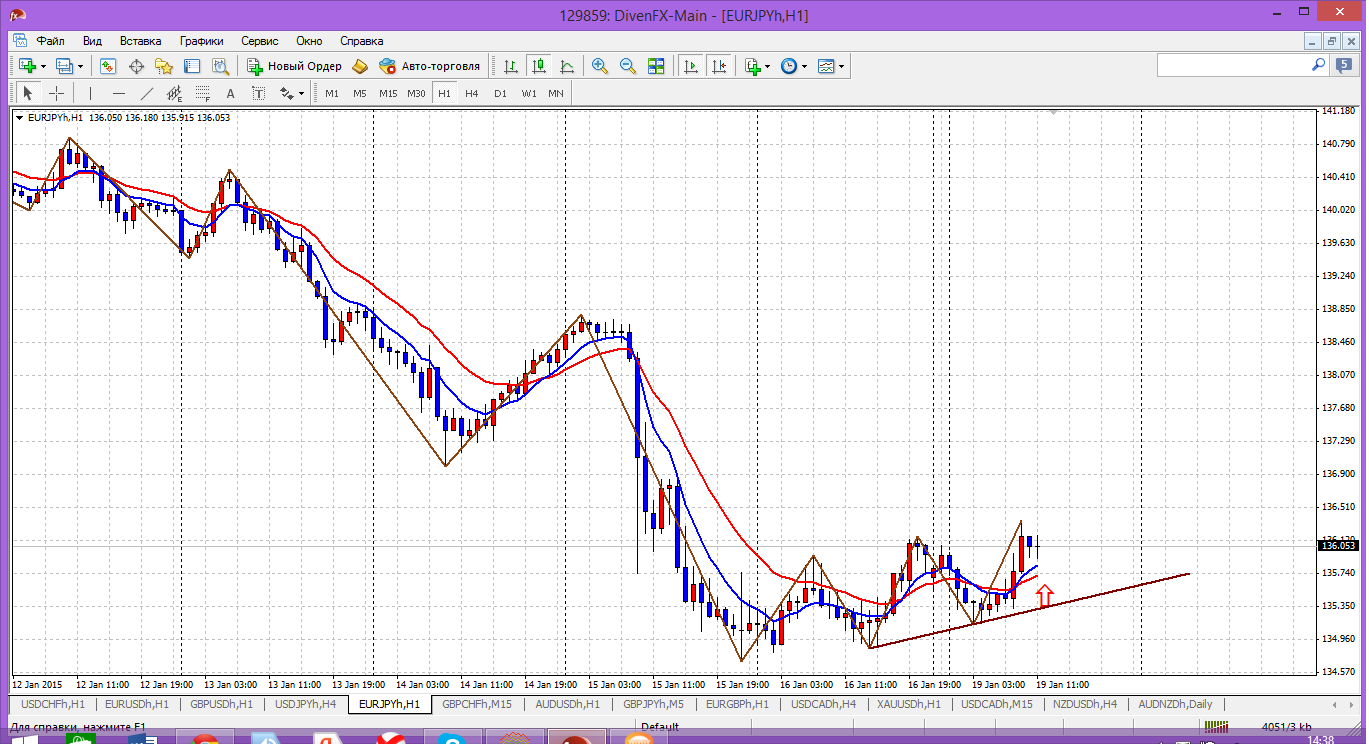Open the periodicity clock dropdown

pyautogui.click(x=804, y=67)
